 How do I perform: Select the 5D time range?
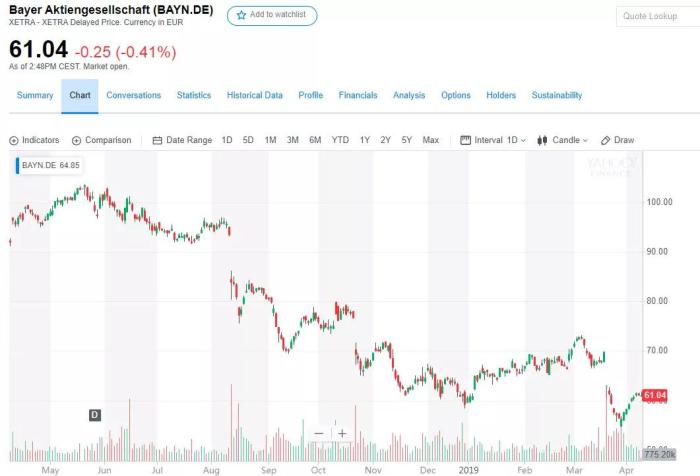click(248, 140)
